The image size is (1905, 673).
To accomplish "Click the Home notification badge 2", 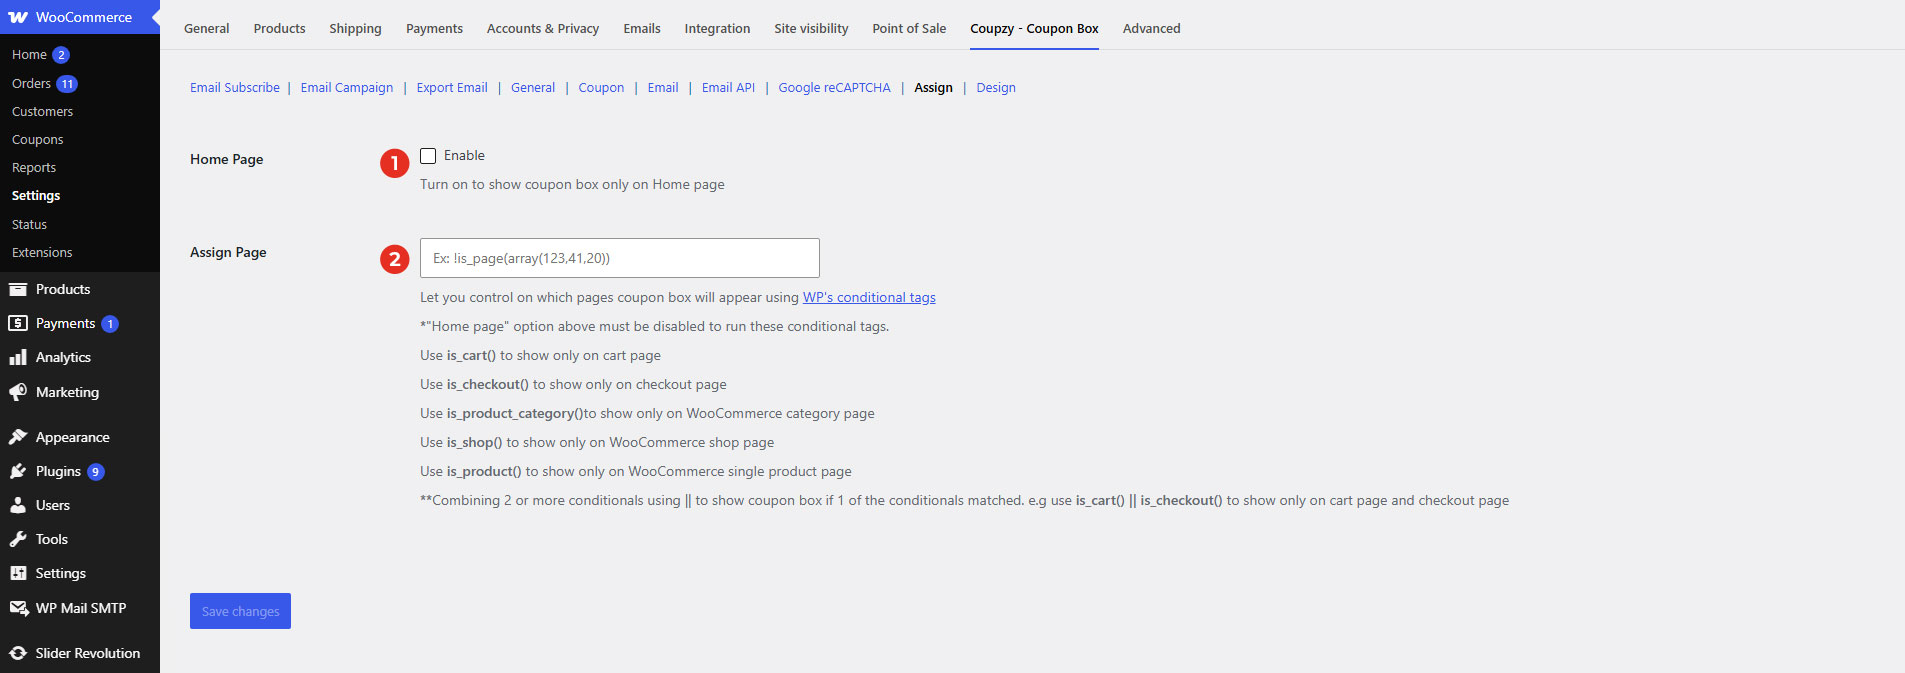I will [x=61, y=55].
